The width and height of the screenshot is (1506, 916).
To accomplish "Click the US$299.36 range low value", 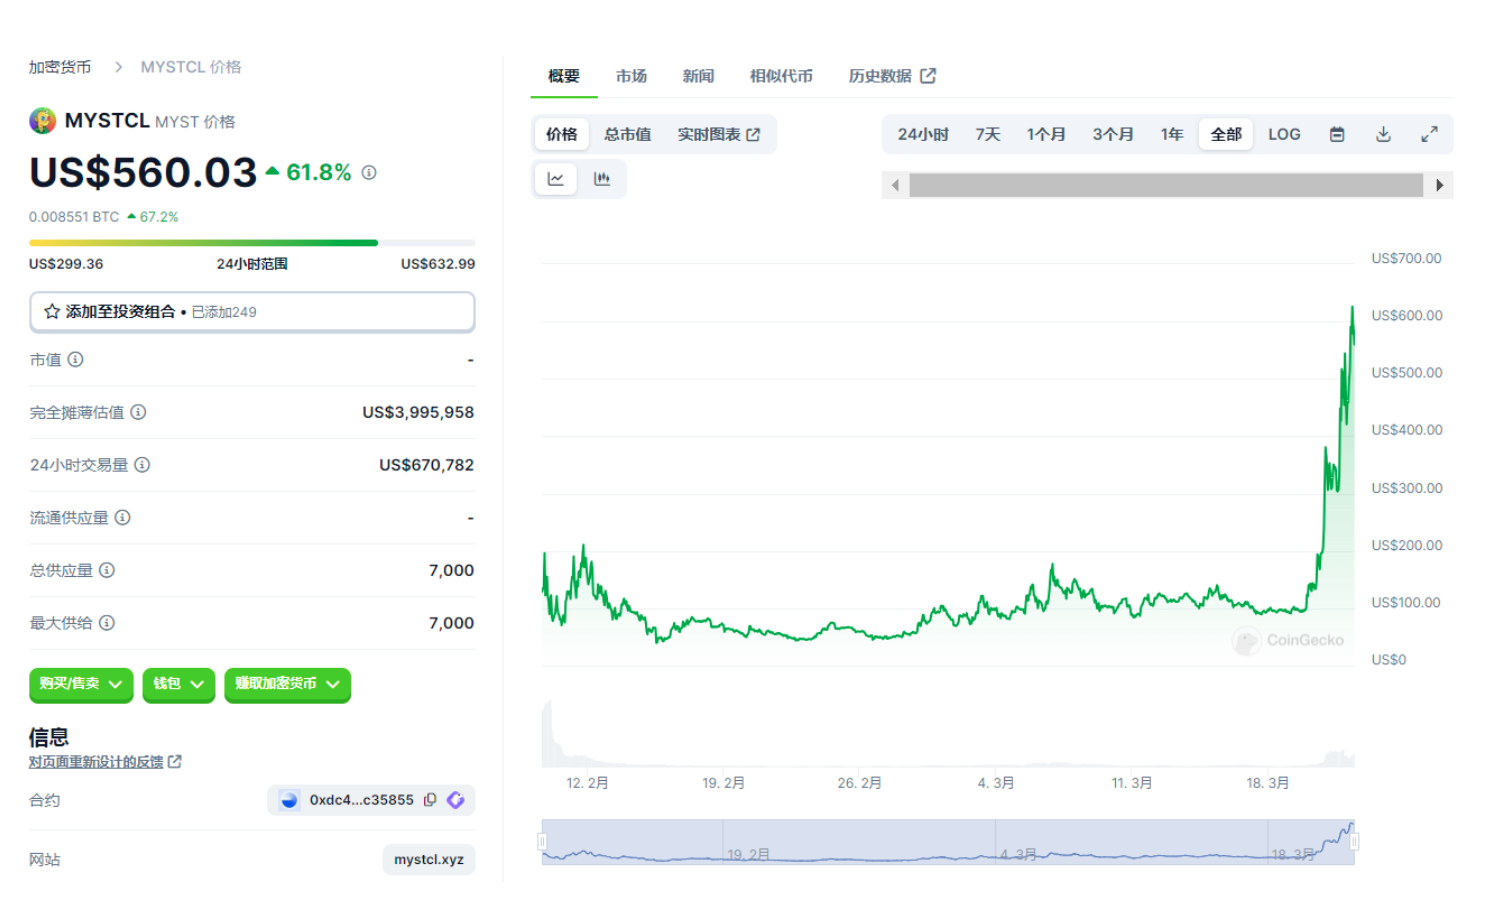I will [66, 264].
